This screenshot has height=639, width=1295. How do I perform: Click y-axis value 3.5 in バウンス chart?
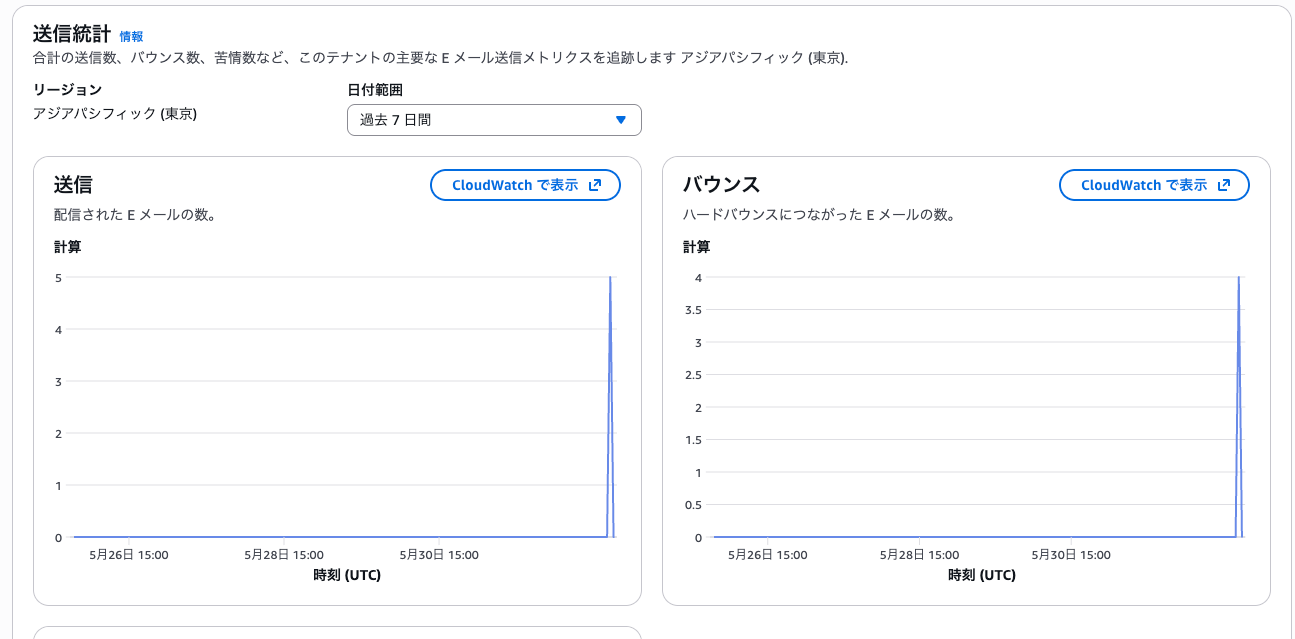tap(692, 310)
